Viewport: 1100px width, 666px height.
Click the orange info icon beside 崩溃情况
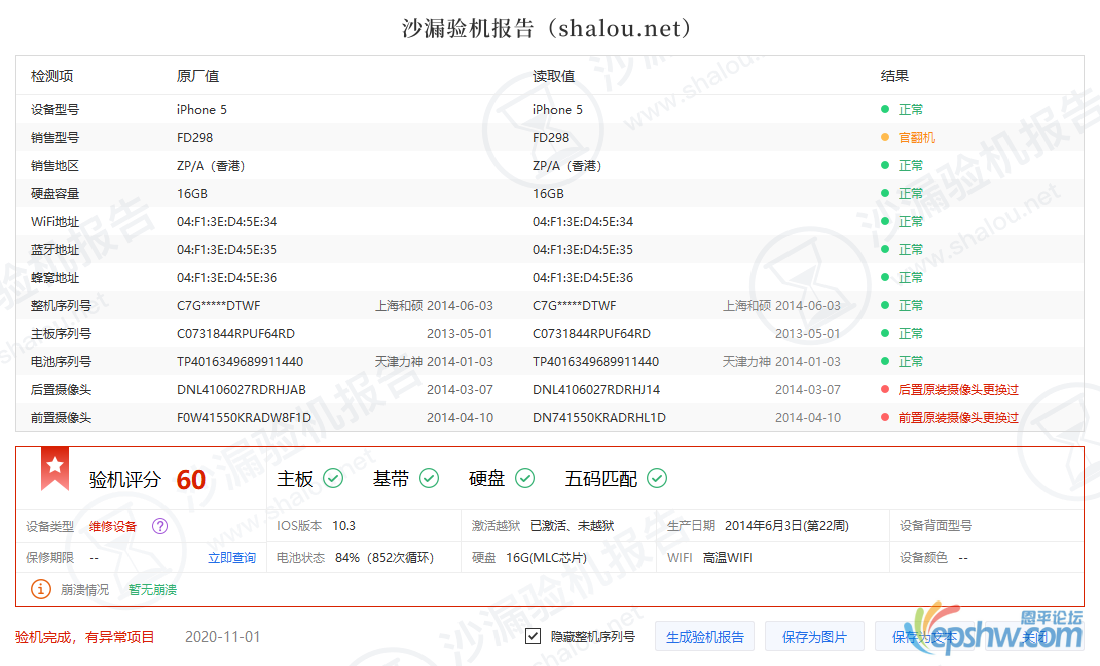tap(41, 589)
